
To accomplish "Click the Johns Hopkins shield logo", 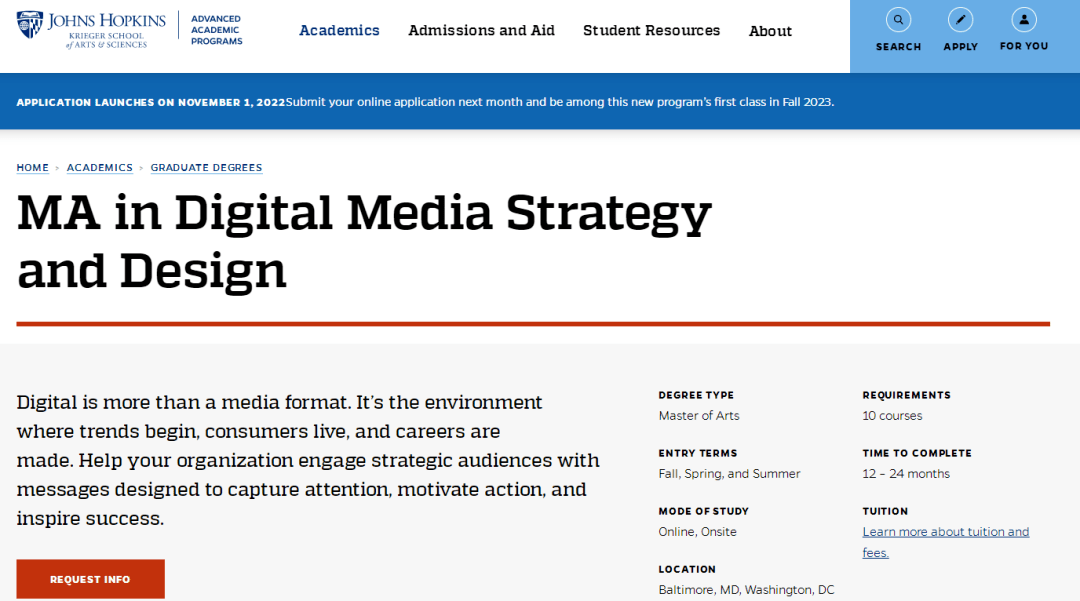I will (x=30, y=25).
